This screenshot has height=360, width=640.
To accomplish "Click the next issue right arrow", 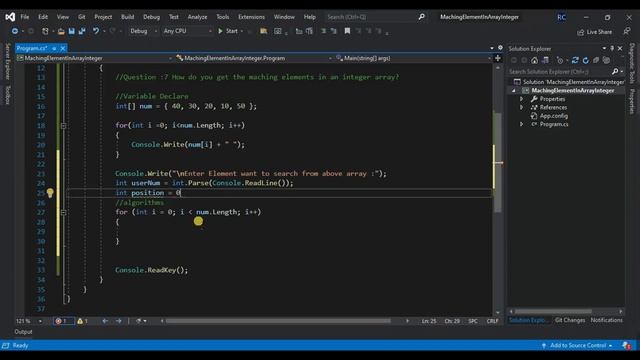I will pyautogui.click(x=118, y=321).
